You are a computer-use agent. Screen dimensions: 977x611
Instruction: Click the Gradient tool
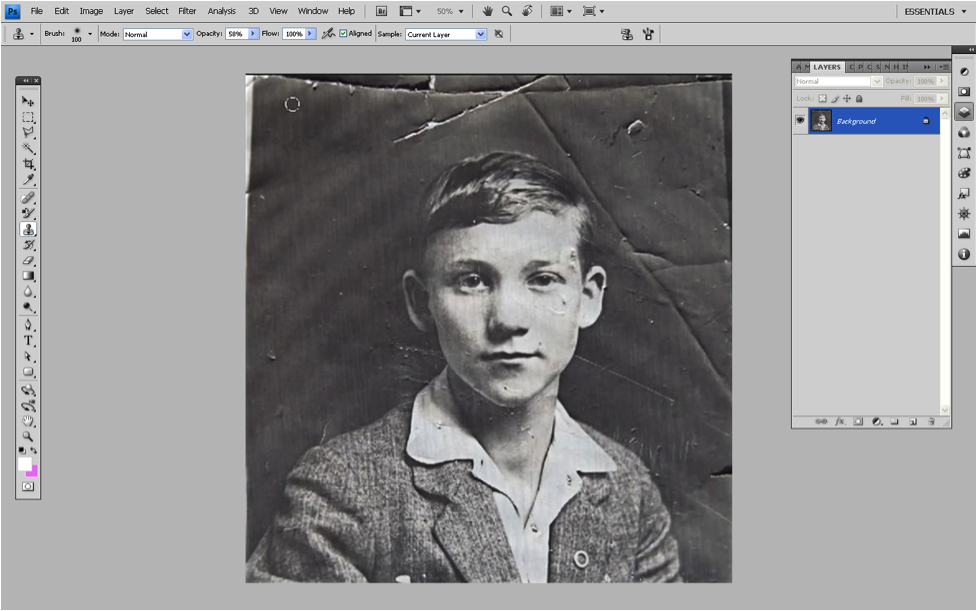[28, 276]
